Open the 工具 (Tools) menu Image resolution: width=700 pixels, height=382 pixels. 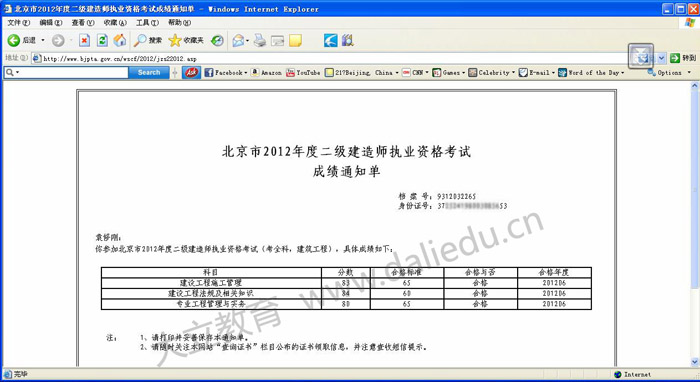(147, 22)
